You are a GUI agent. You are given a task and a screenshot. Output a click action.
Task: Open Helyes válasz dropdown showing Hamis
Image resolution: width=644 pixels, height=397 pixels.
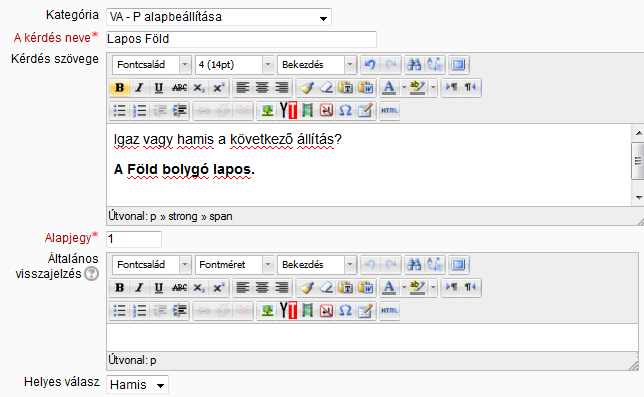pyautogui.click(x=137, y=385)
